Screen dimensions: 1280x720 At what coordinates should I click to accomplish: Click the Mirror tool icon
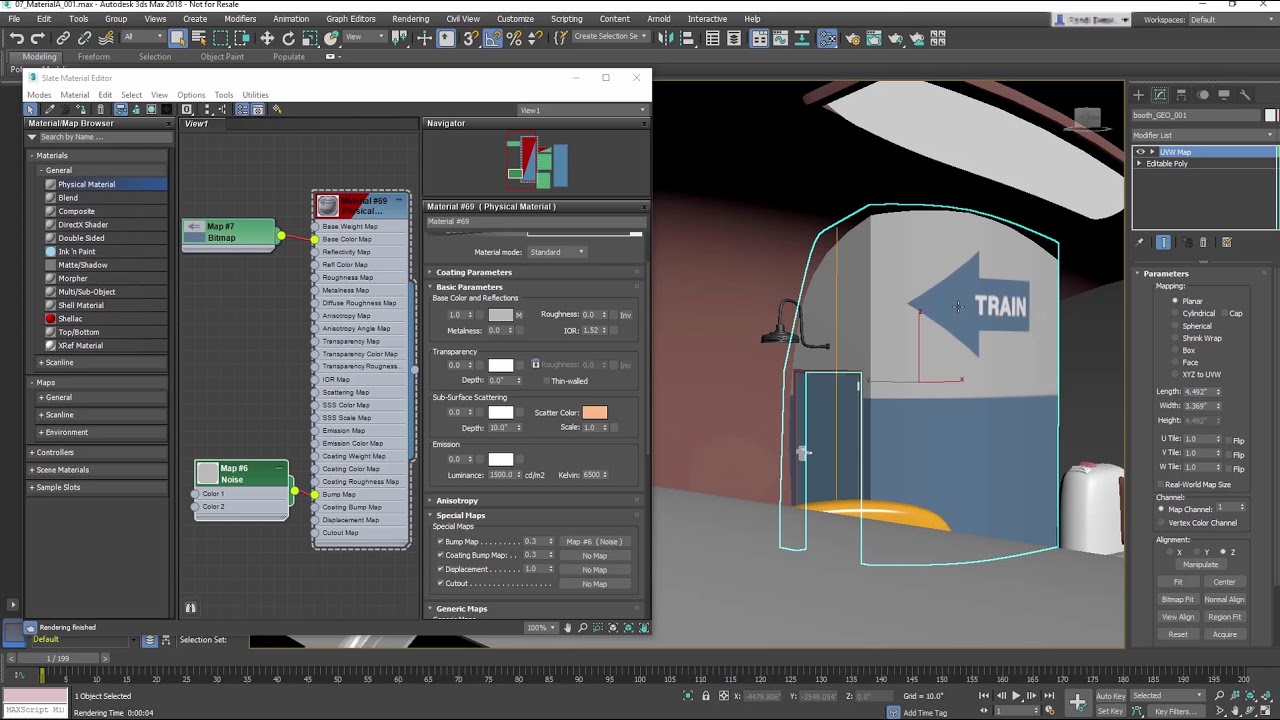click(x=664, y=38)
